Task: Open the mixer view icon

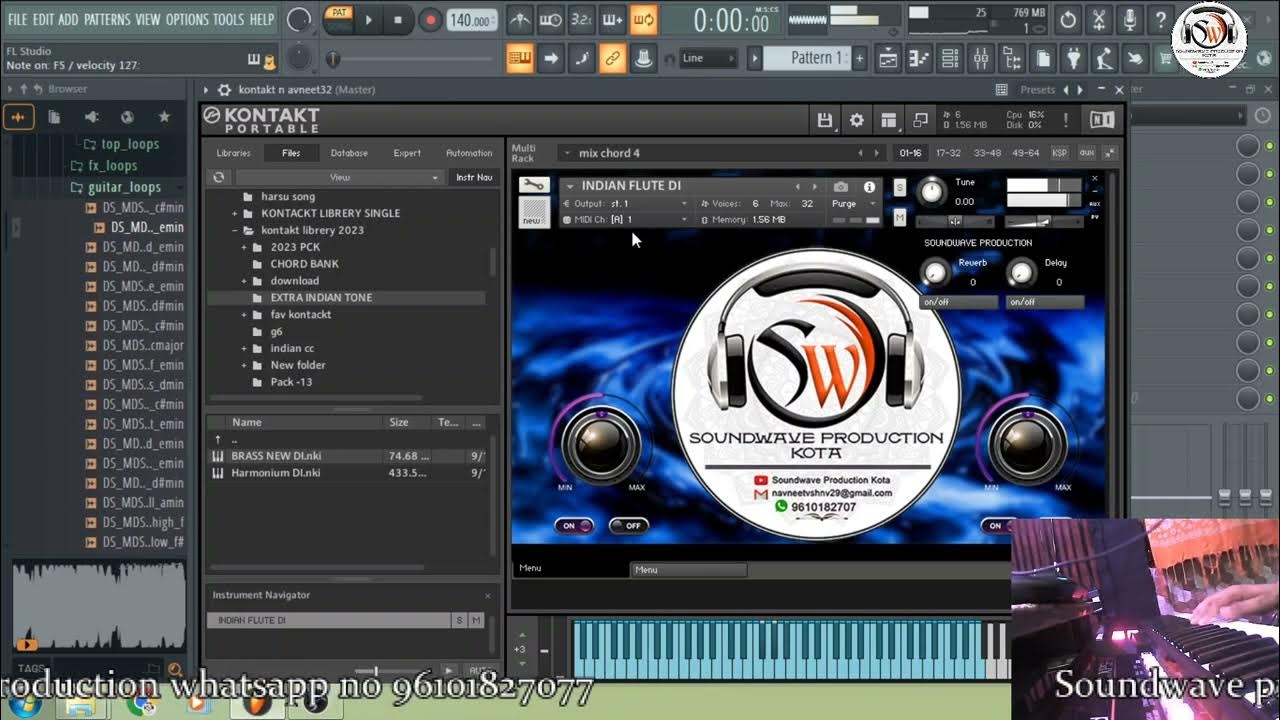Action: coord(981,58)
